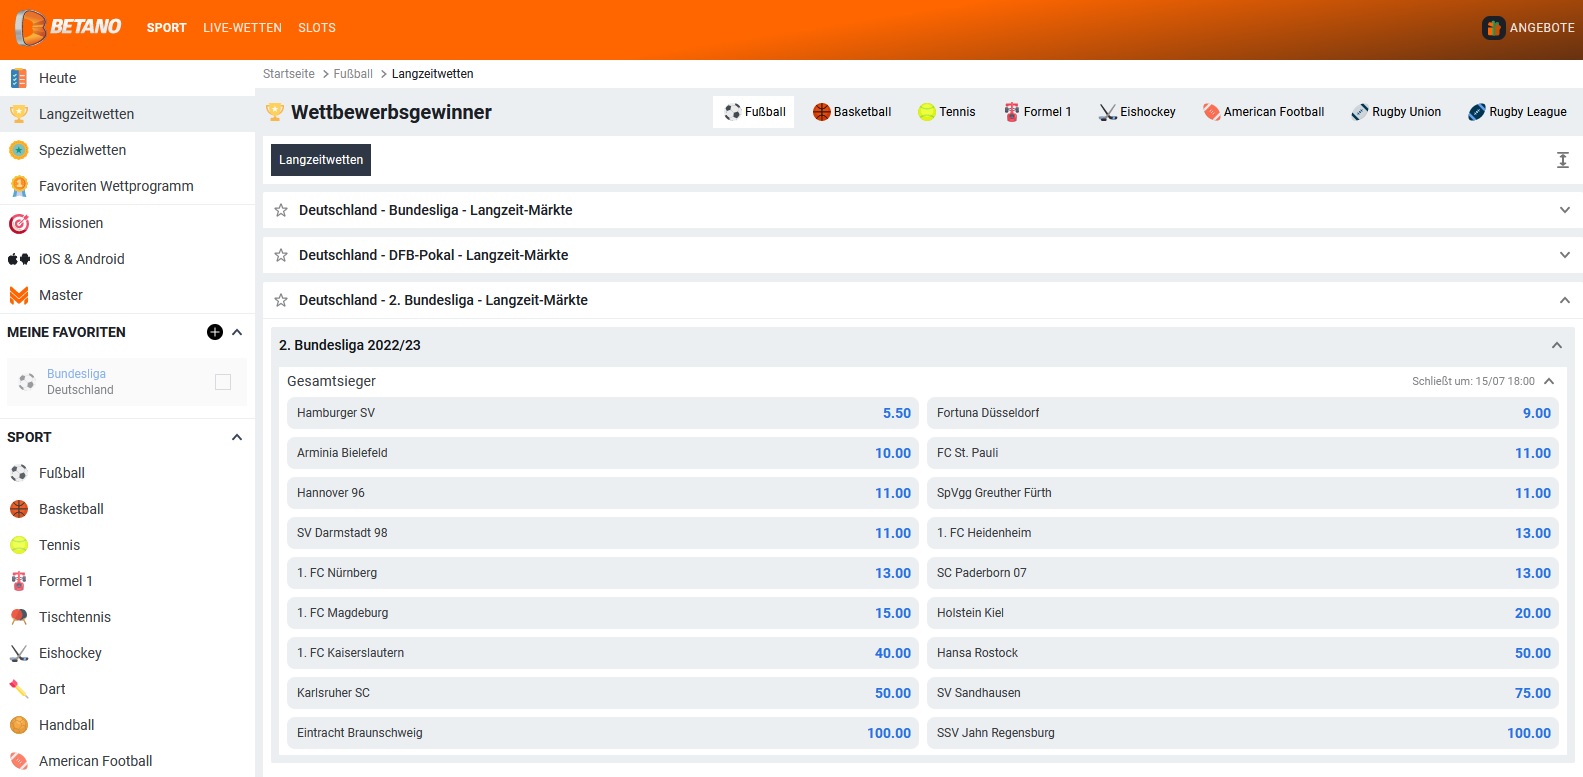The width and height of the screenshot is (1583, 777).
Task: Bet on FC St. Pauli at 11.00
Action: click(1243, 453)
